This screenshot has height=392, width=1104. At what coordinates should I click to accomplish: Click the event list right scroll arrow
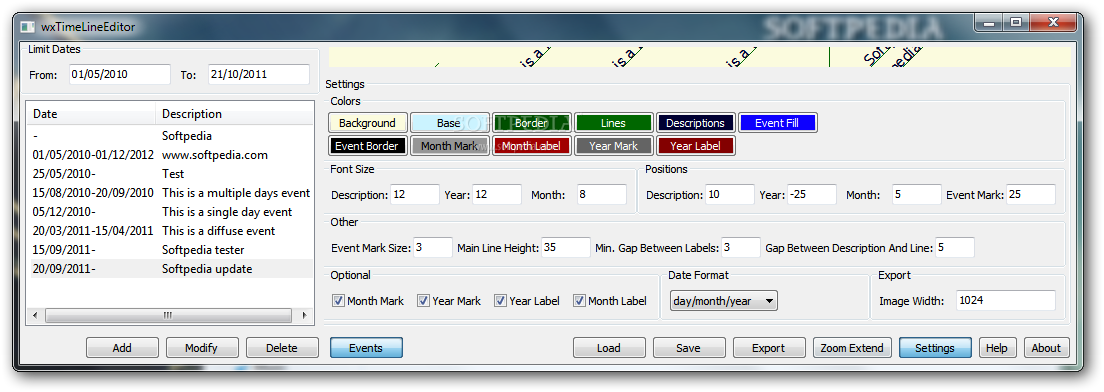[x=304, y=315]
